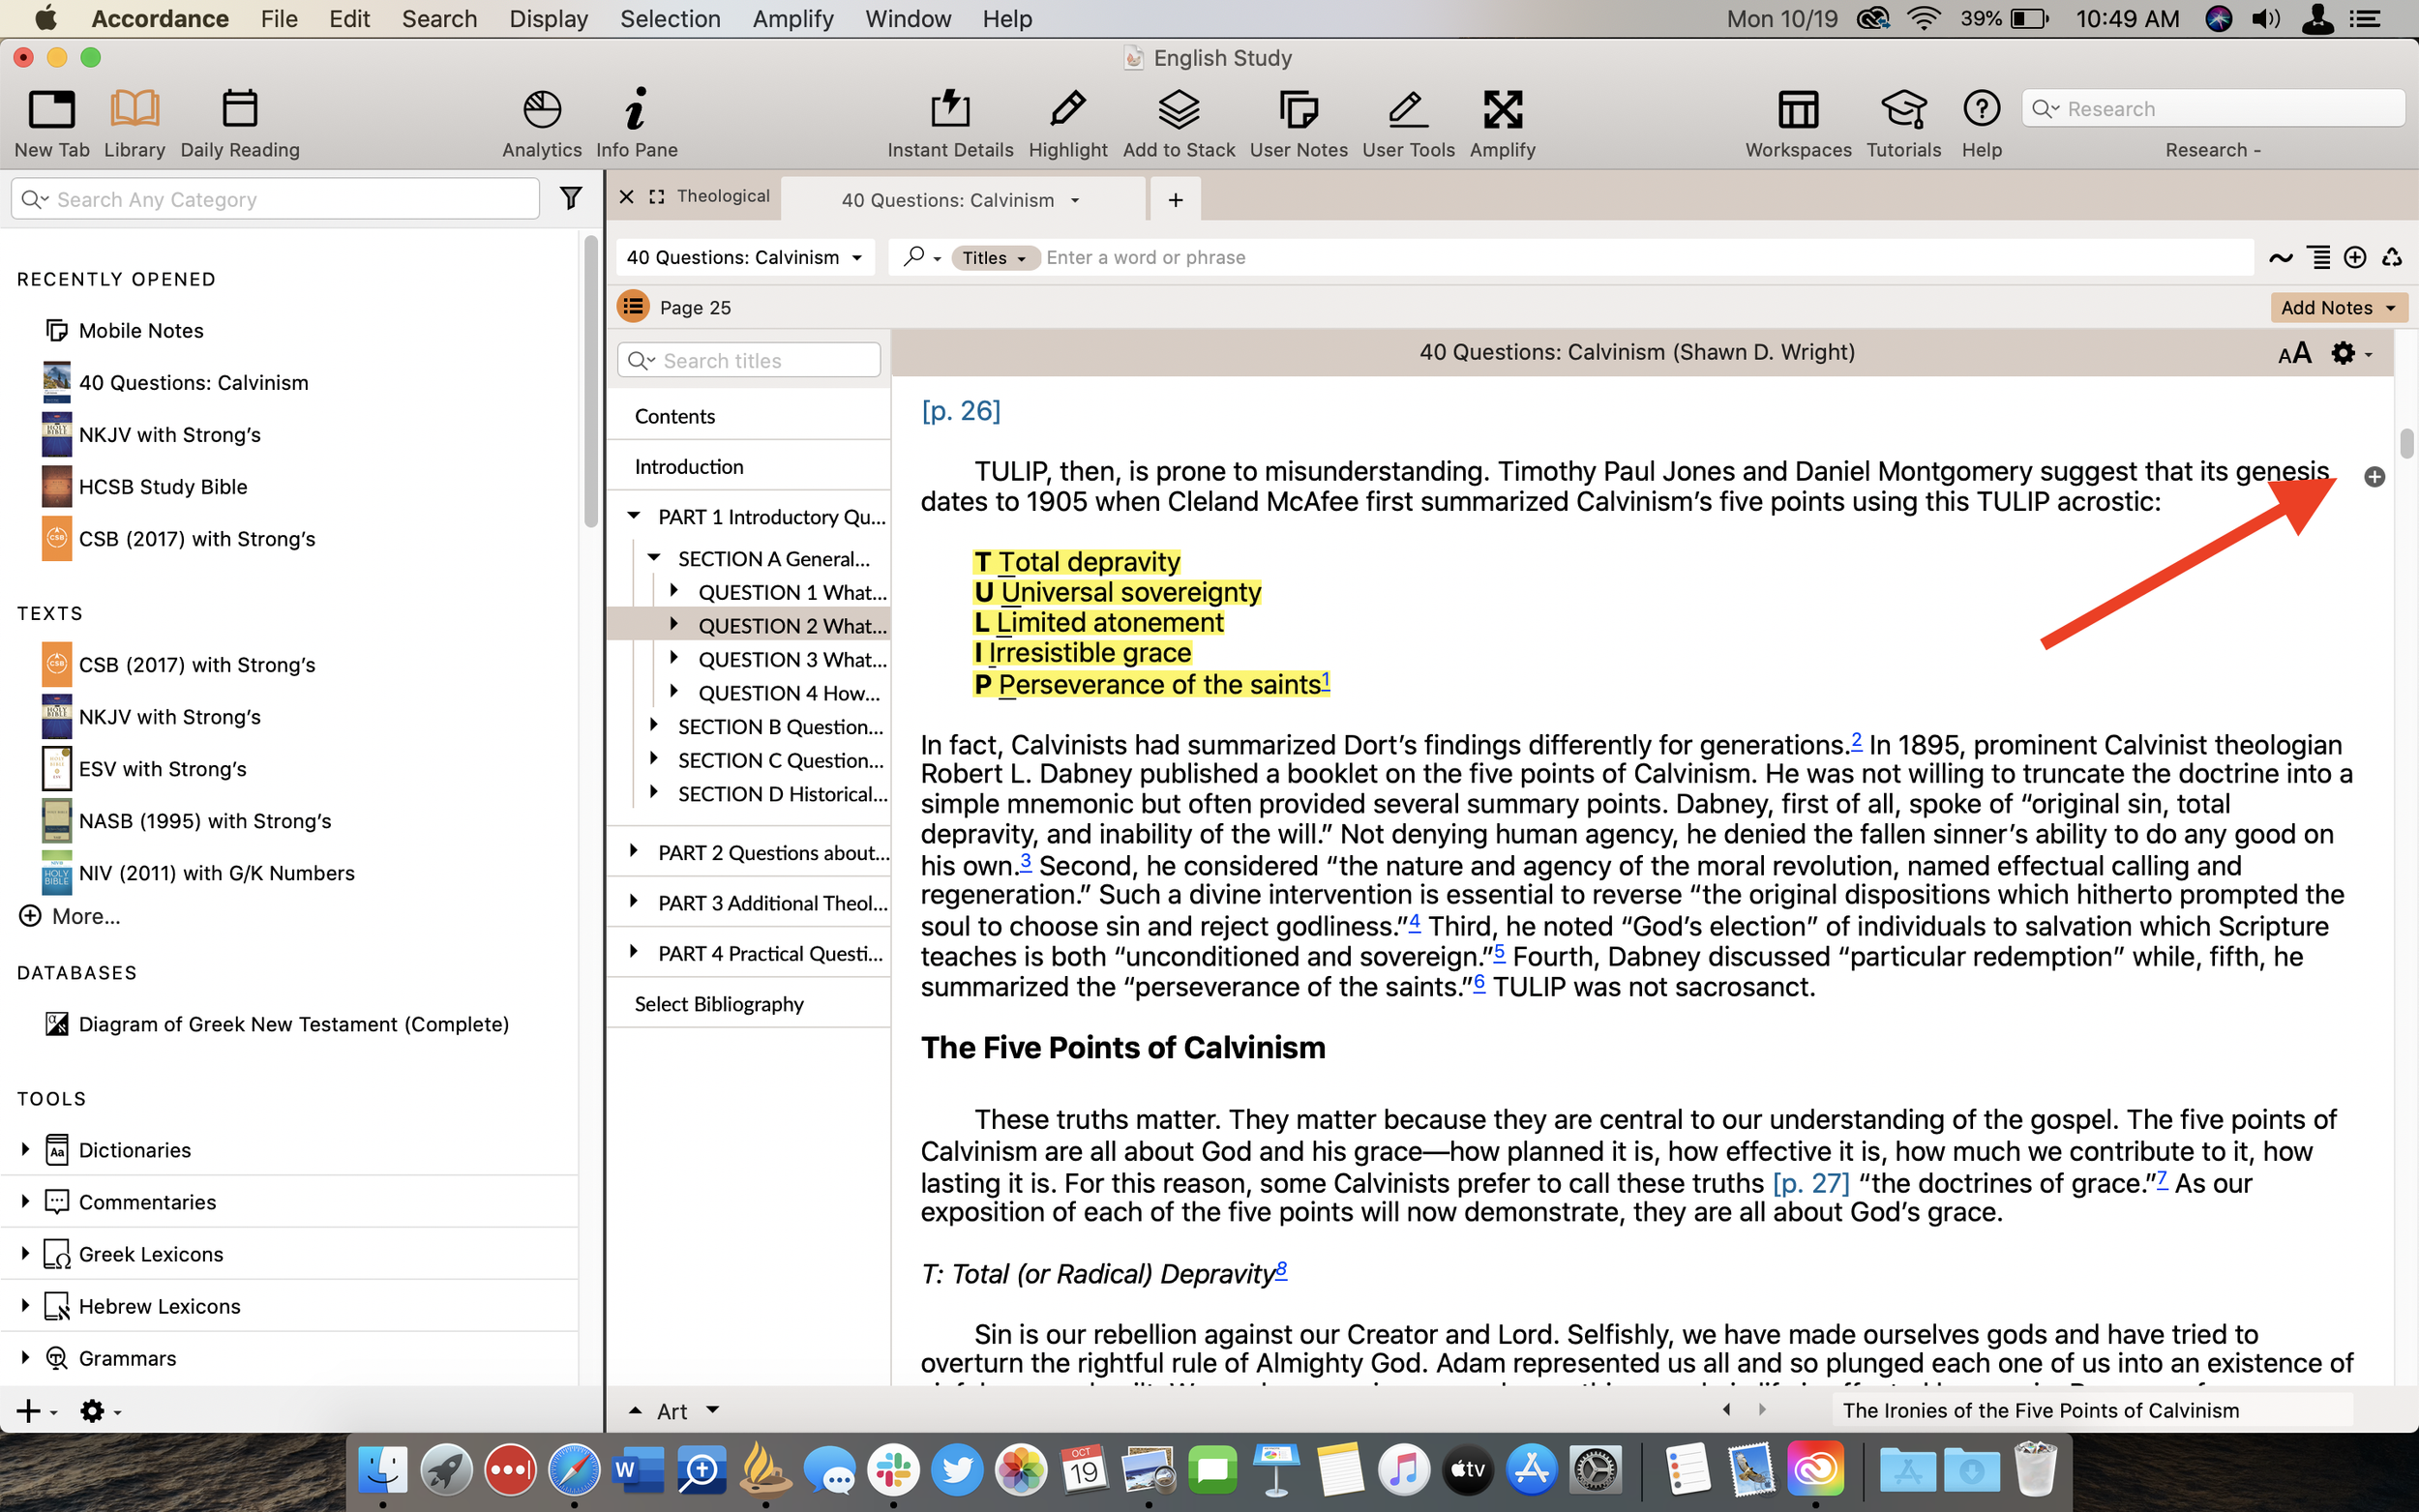Click the library filter funnel icon
The height and width of the screenshot is (1512, 2419).
[570, 198]
